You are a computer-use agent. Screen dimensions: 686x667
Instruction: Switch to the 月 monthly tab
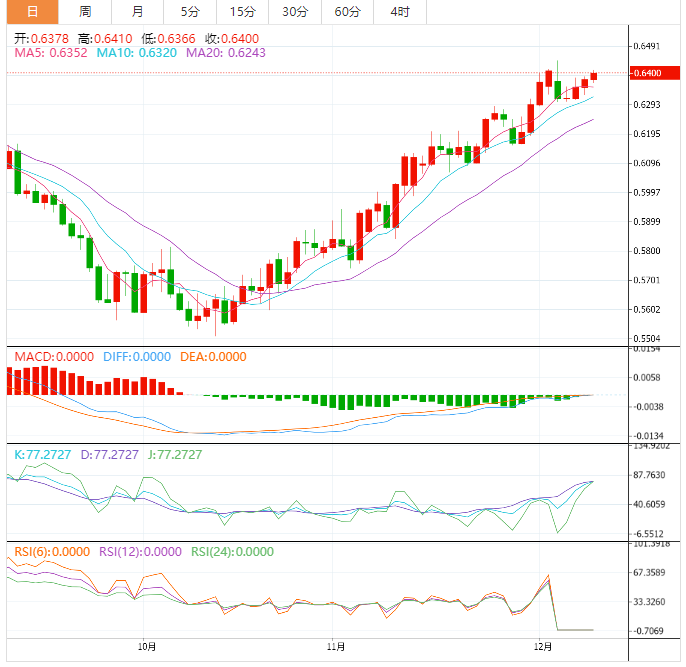(x=137, y=11)
